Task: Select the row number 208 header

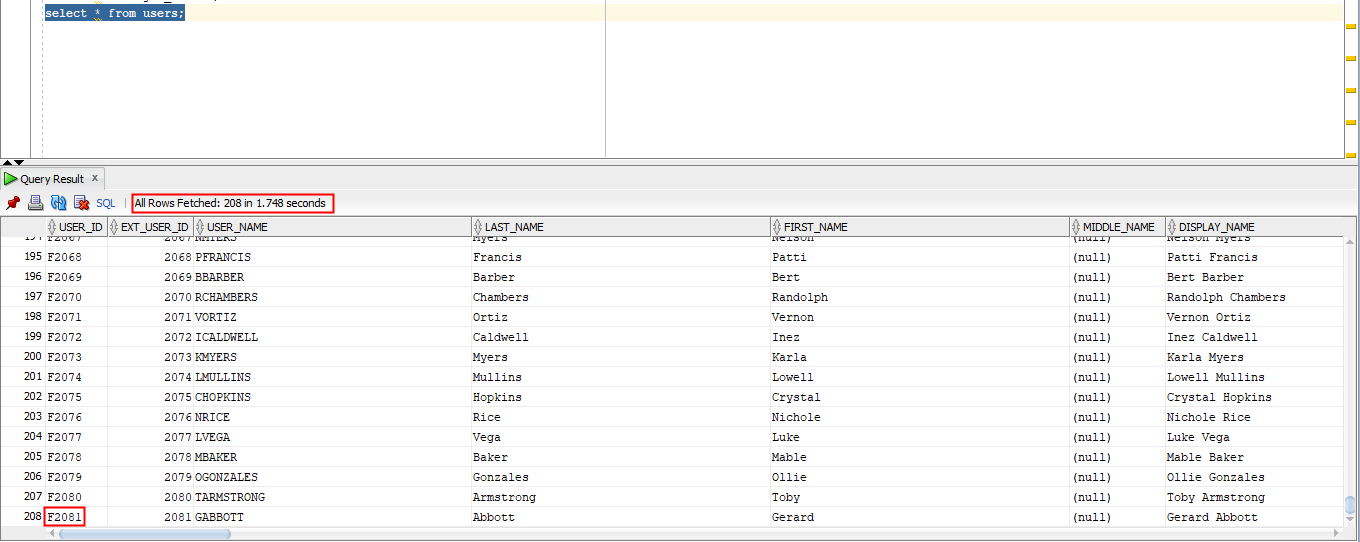Action: point(23,517)
